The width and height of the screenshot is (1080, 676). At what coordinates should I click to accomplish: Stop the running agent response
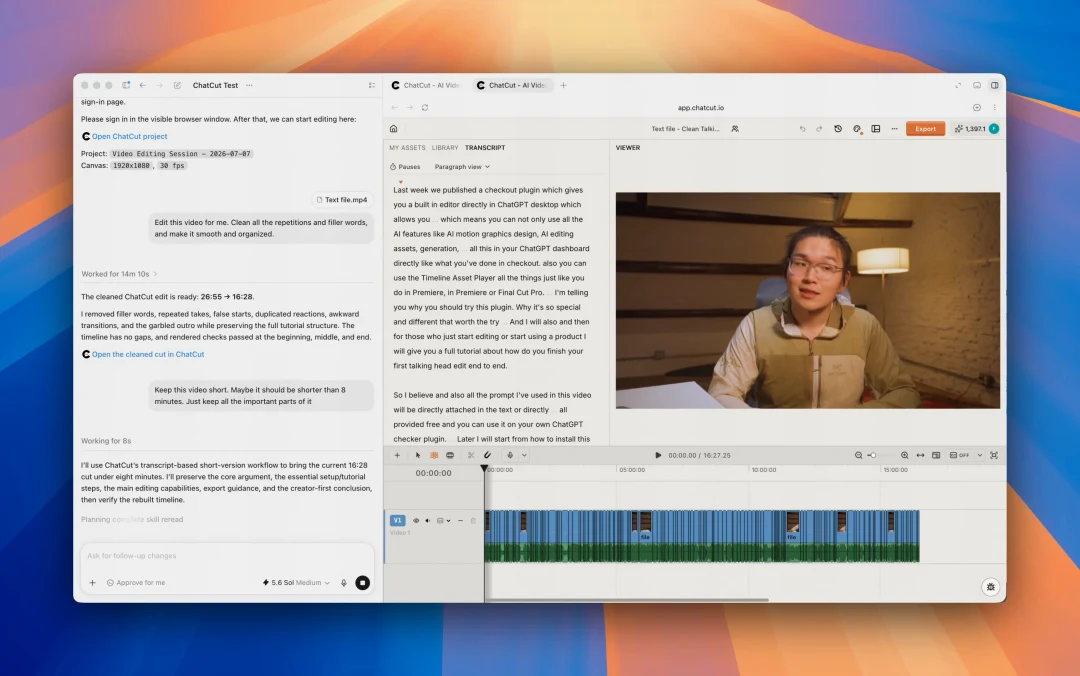[x=362, y=583]
